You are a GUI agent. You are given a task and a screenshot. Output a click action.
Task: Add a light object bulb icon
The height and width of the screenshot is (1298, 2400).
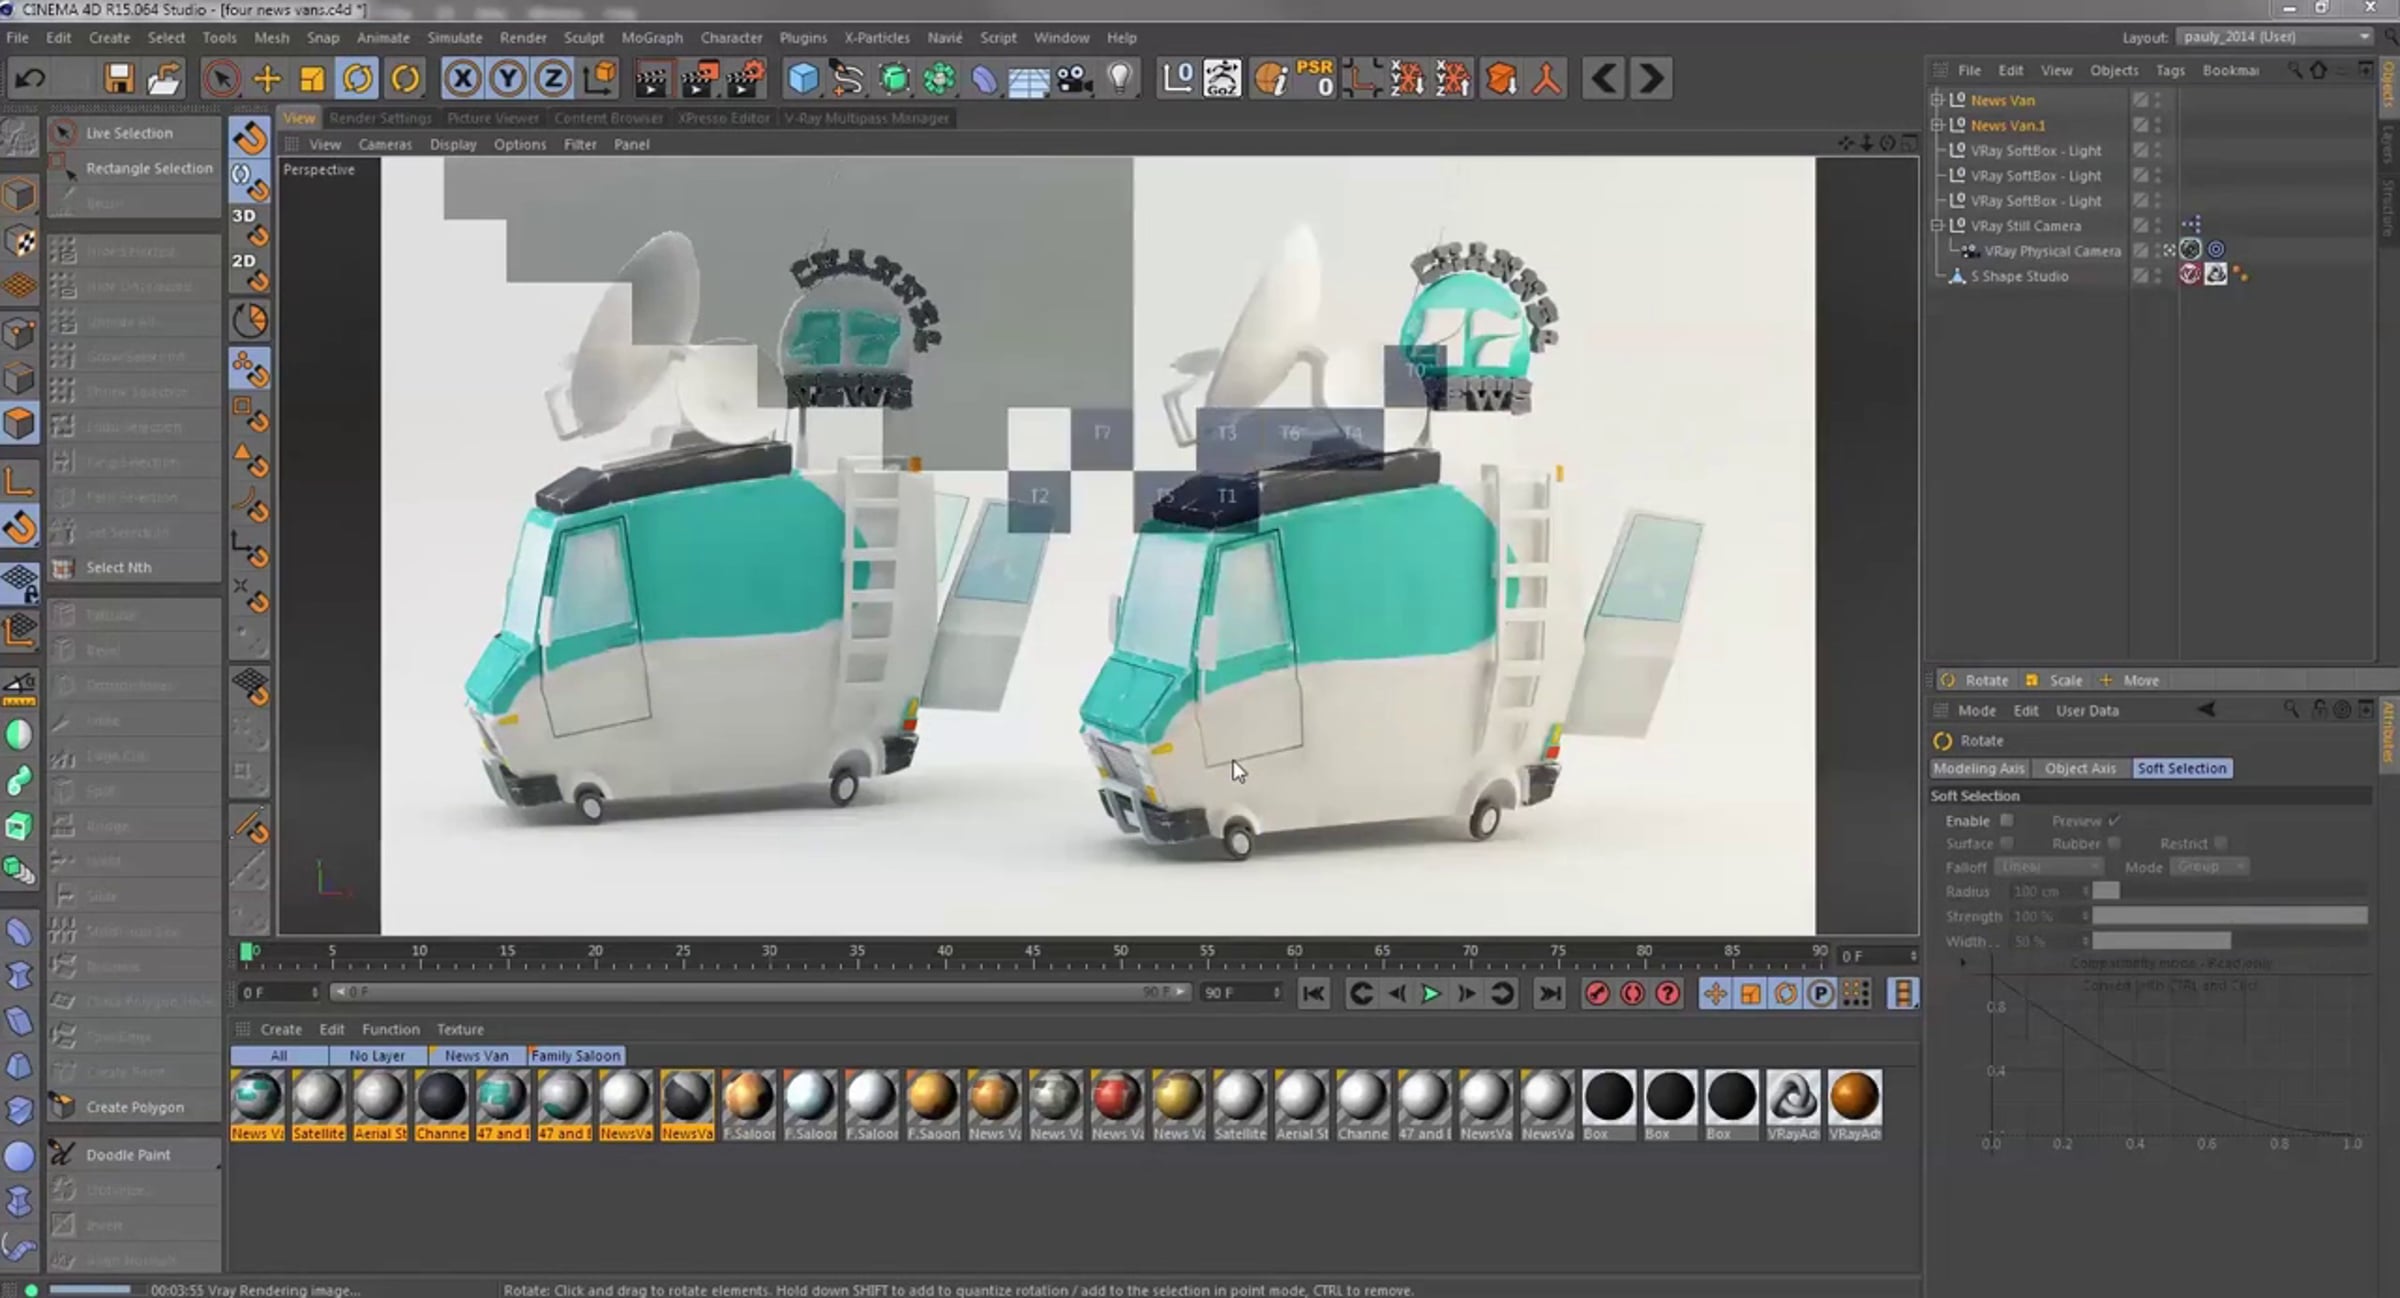(x=1120, y=78)
